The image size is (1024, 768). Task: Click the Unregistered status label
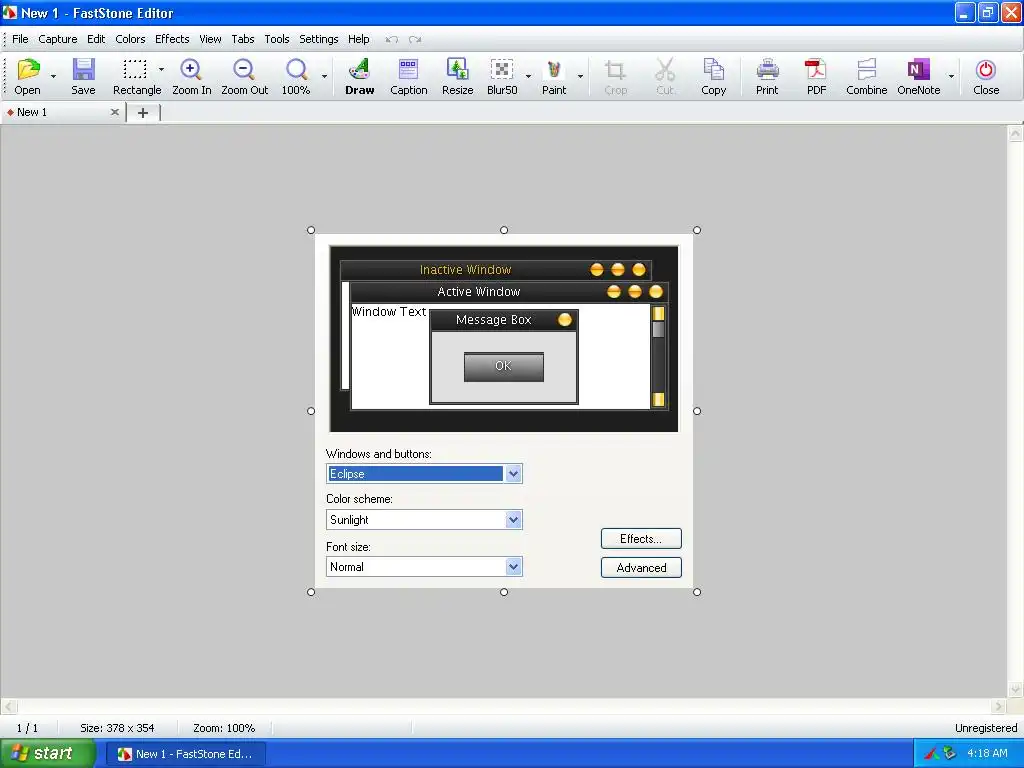tap(985, 728)
